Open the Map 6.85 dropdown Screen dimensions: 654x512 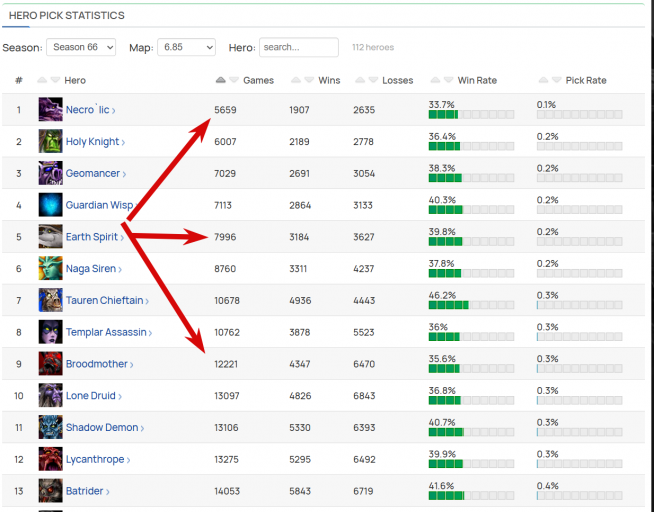click(186, 47)
